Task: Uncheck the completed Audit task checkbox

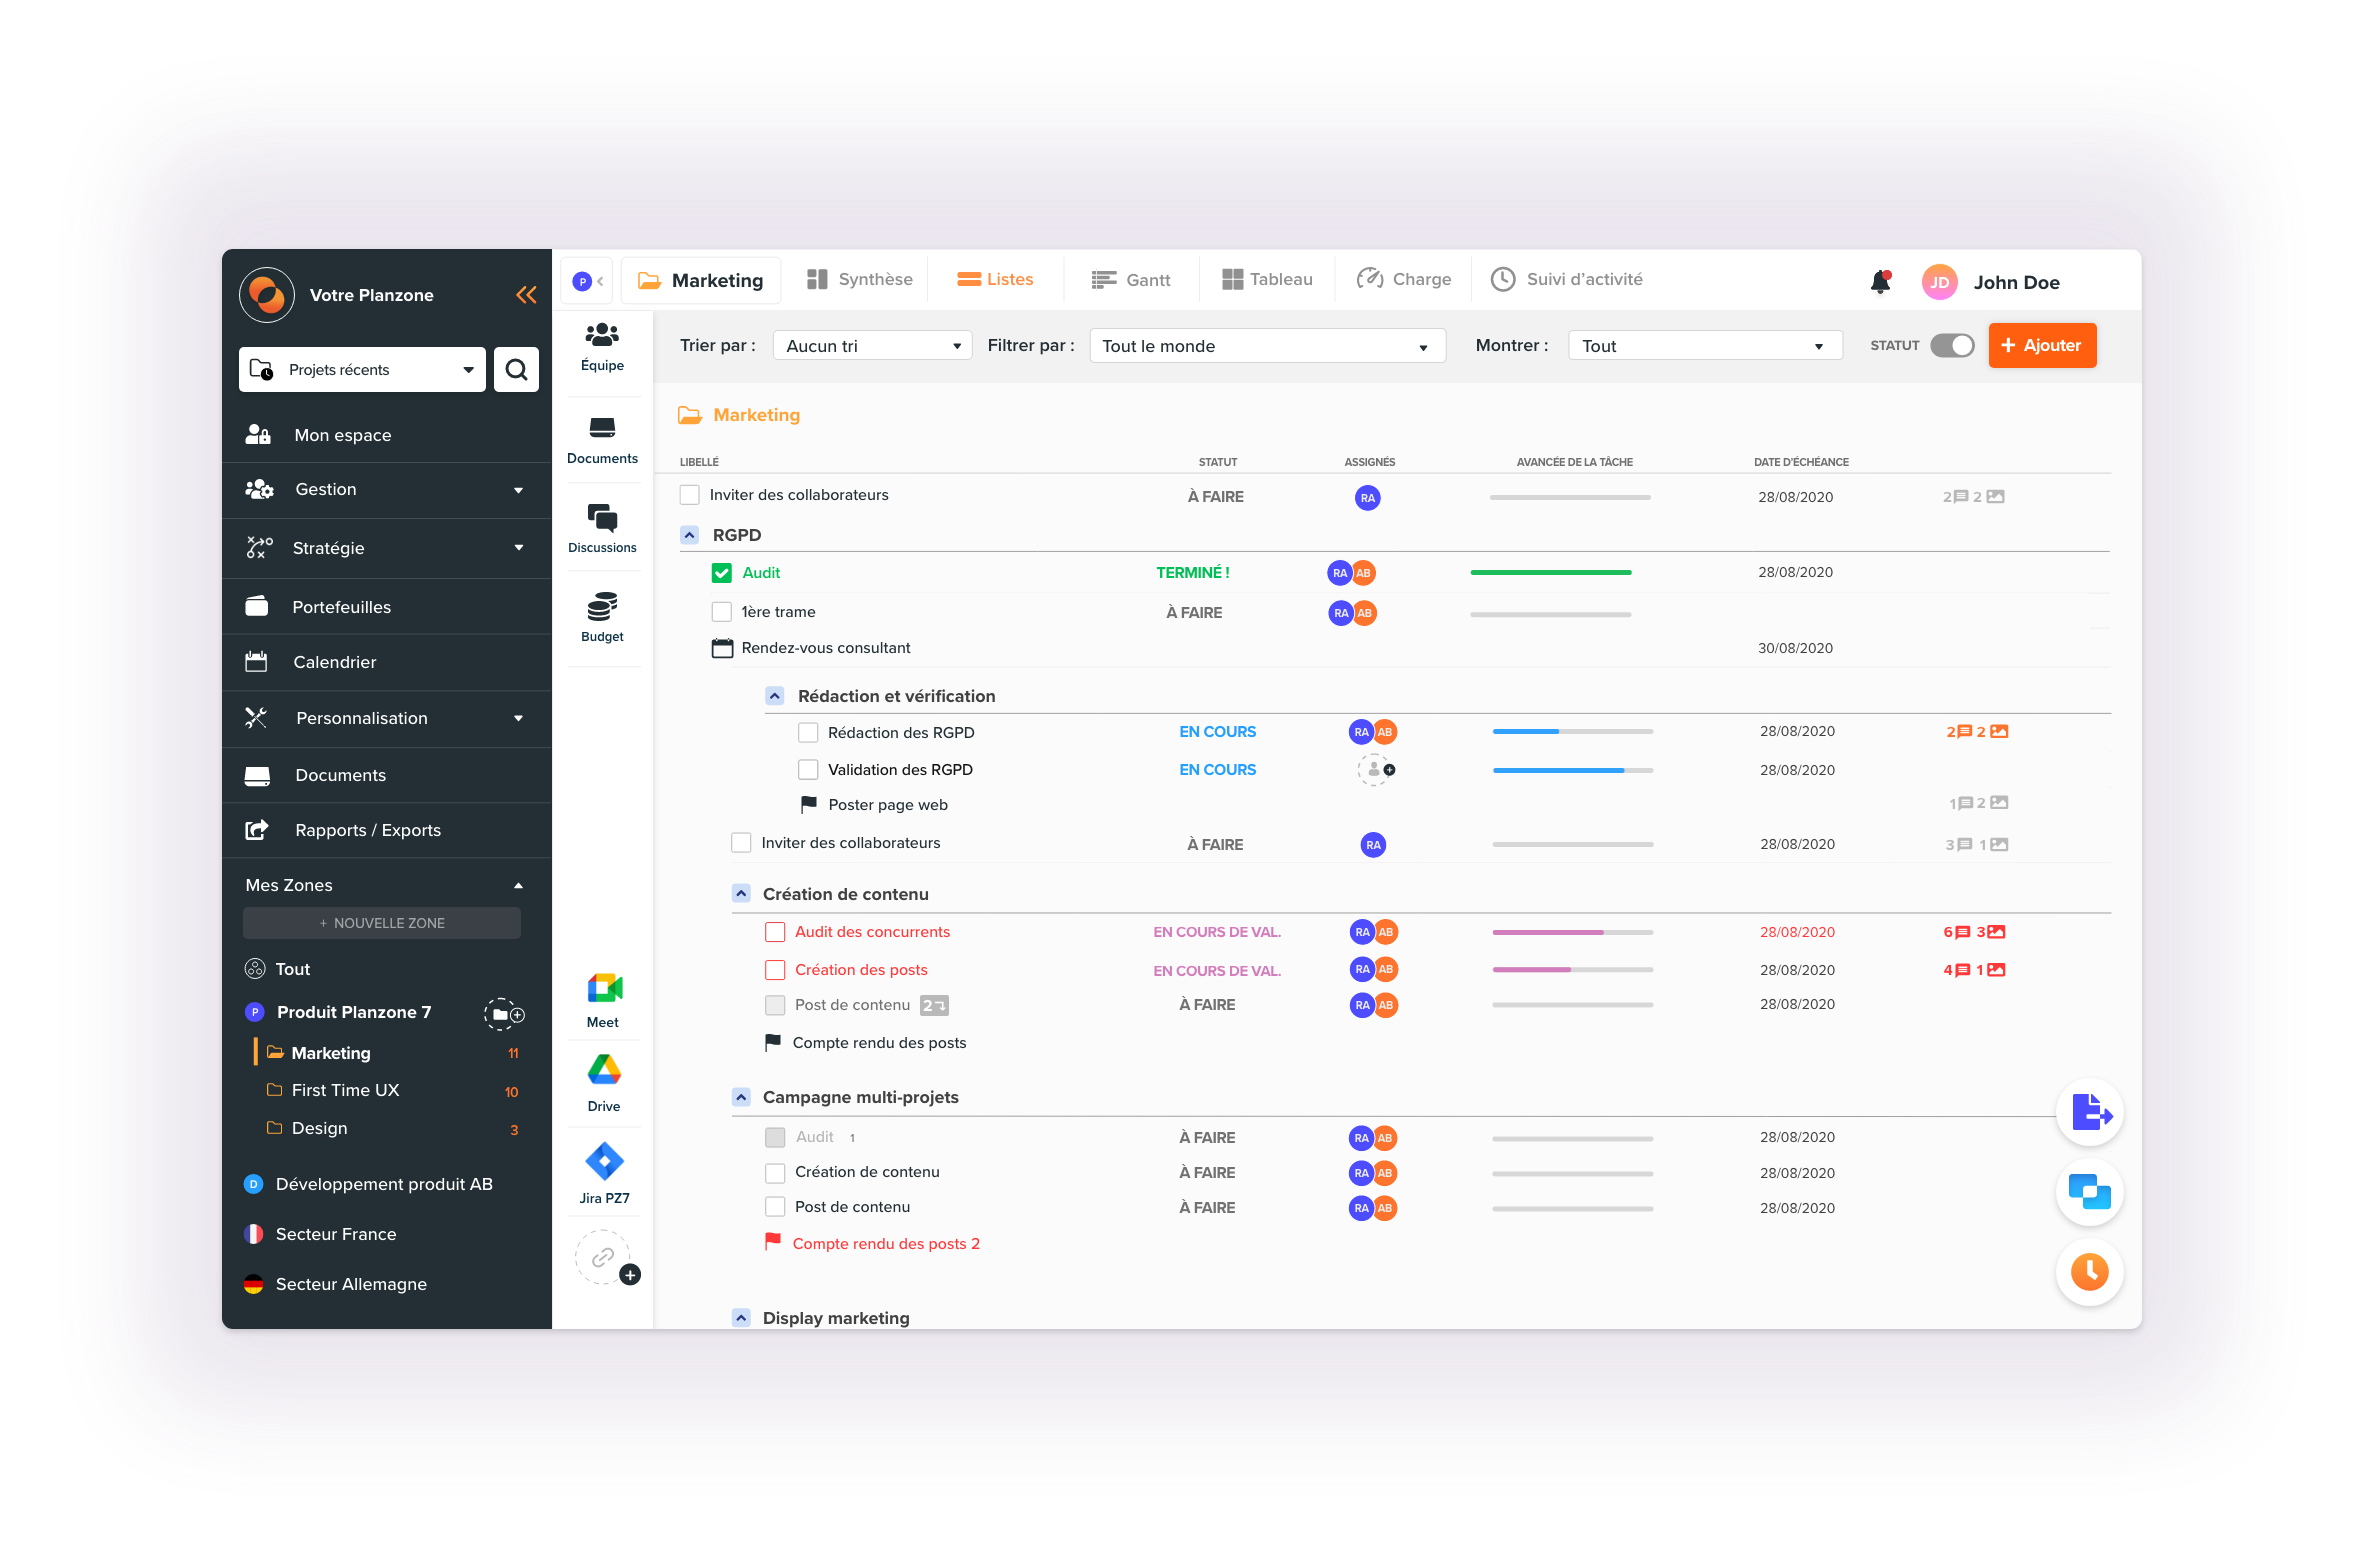Action: [x=722, y=573]
